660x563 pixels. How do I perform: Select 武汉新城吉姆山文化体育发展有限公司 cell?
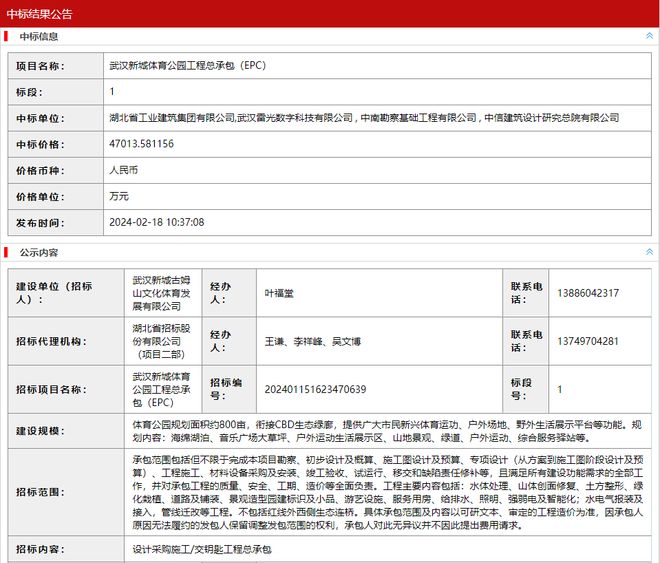(x=163, y=293)
